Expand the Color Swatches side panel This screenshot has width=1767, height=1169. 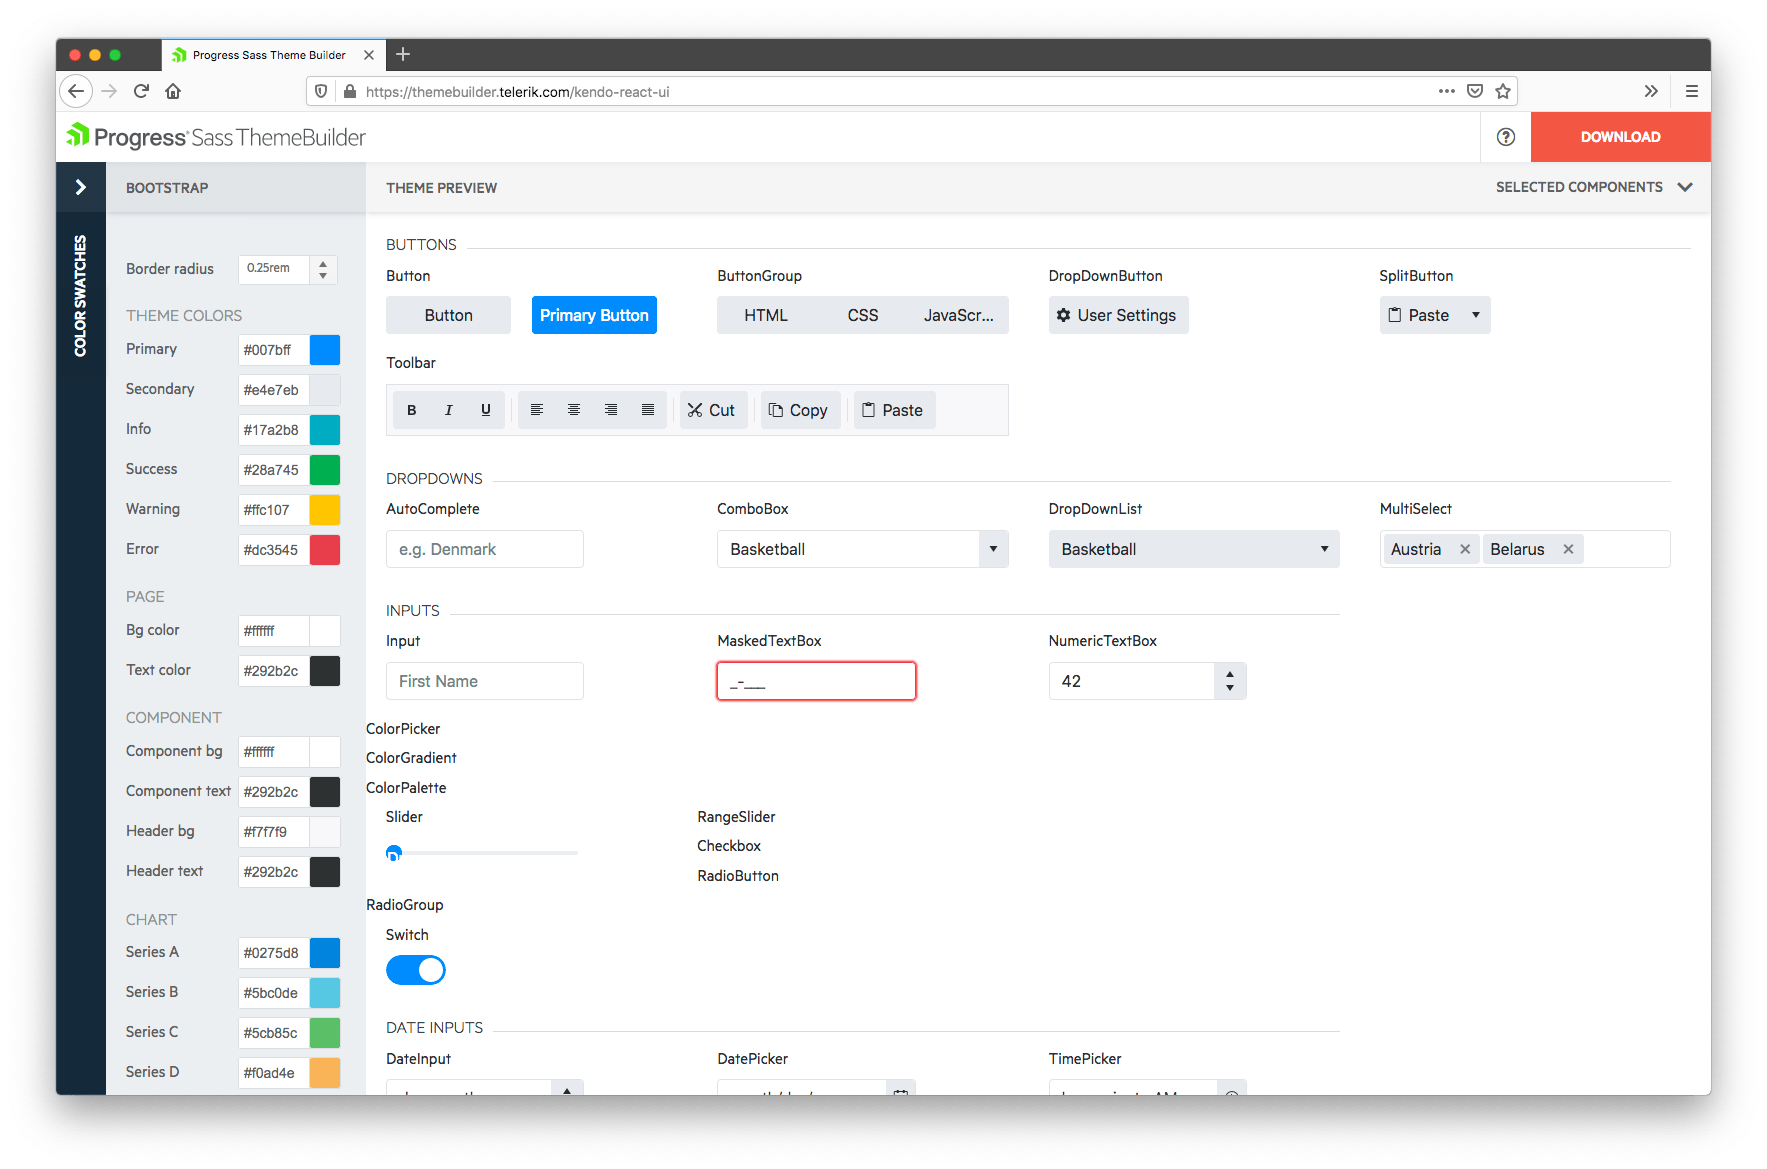[x=81, y=187]
